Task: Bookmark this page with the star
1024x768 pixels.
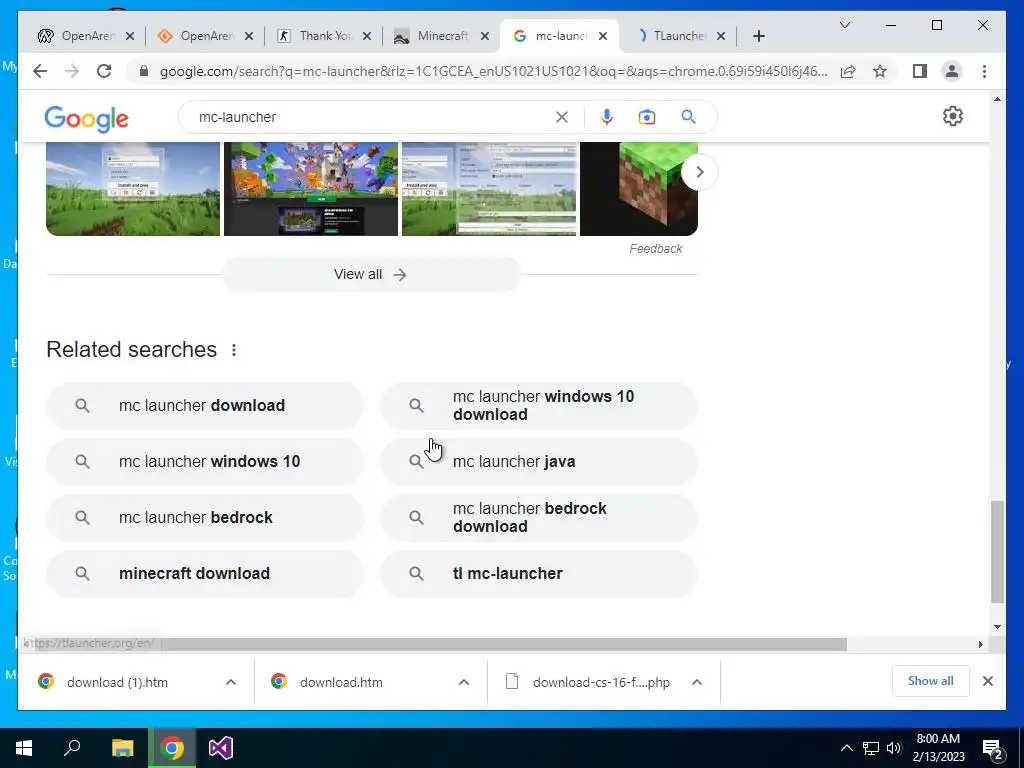Action: (880, 71)
